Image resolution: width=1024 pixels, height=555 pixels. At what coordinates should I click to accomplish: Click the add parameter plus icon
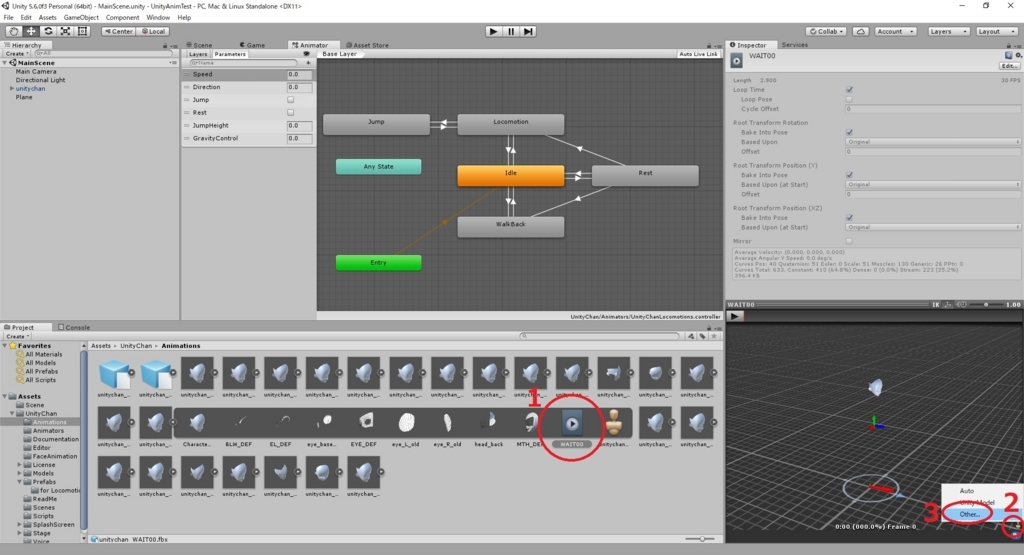tap(308, 63)
